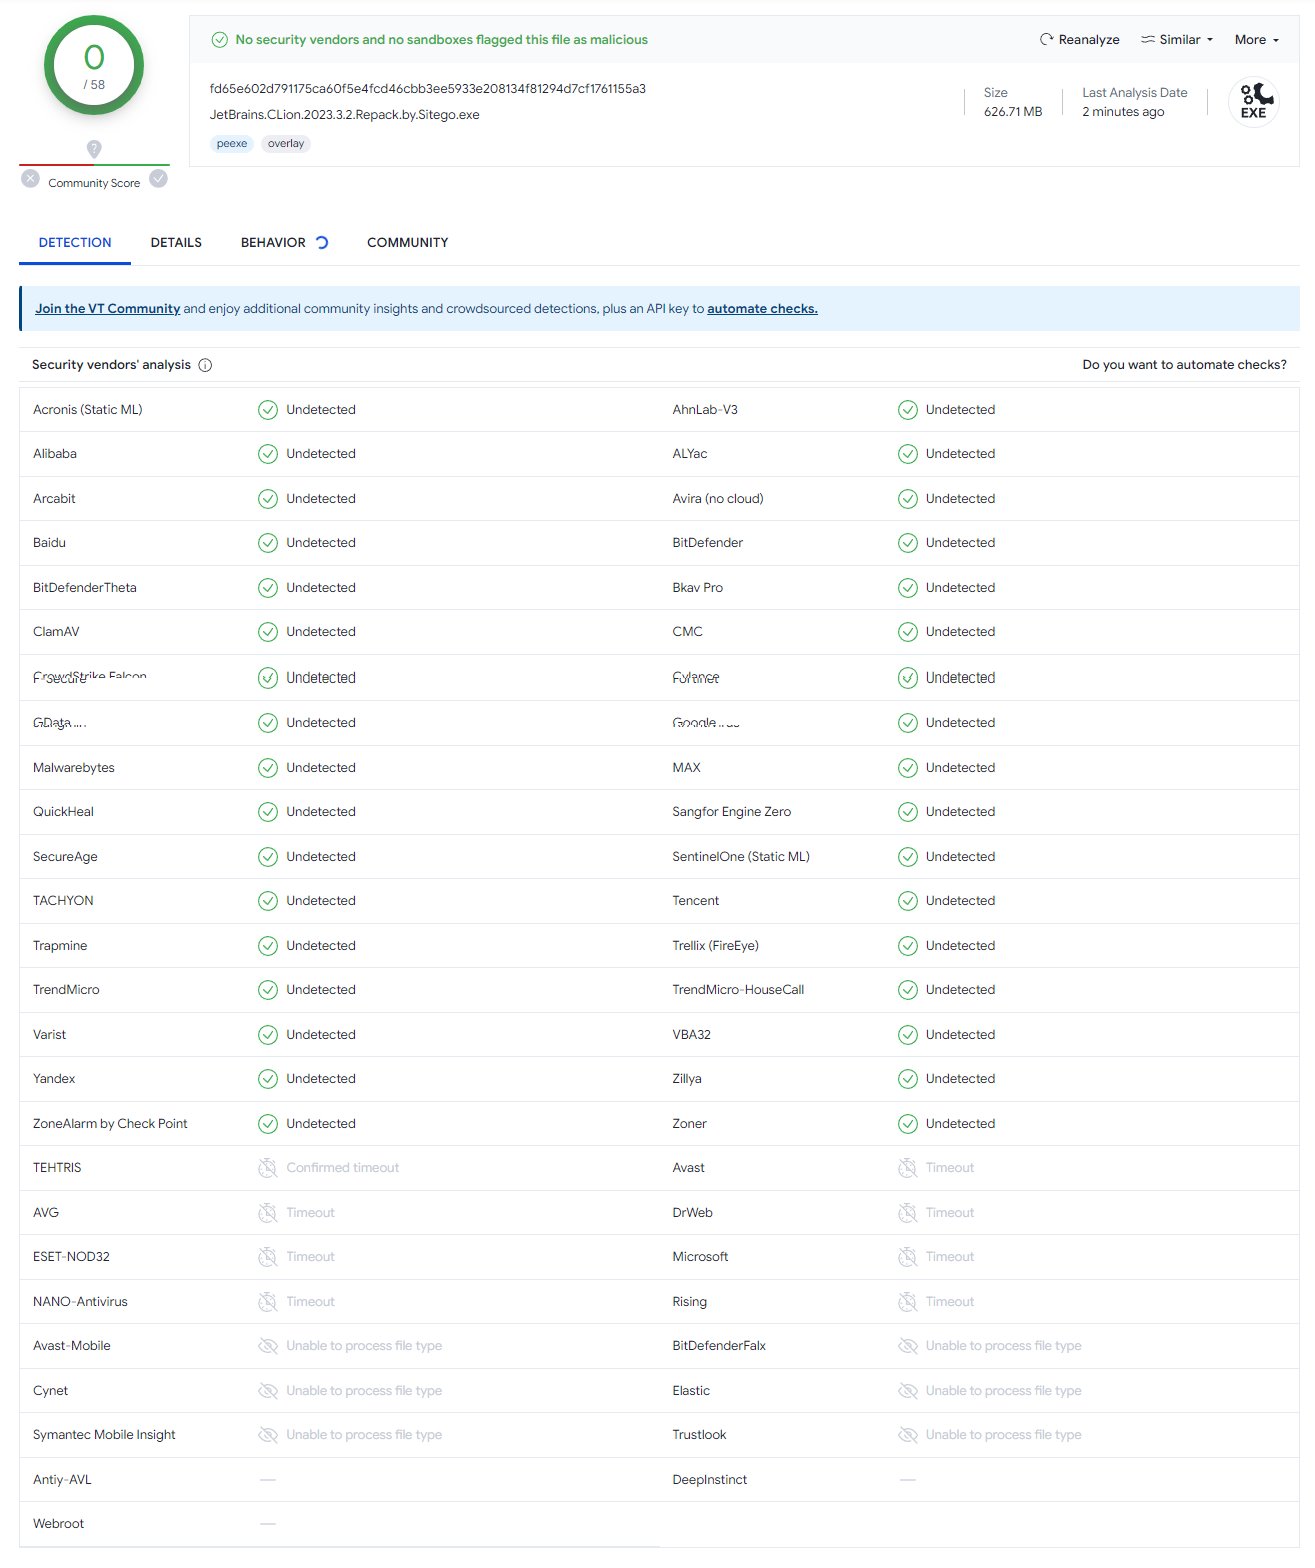Open the Similar dropdown menu
This screenshot has height=1568, width=1315.
(x=1177, y=40)
